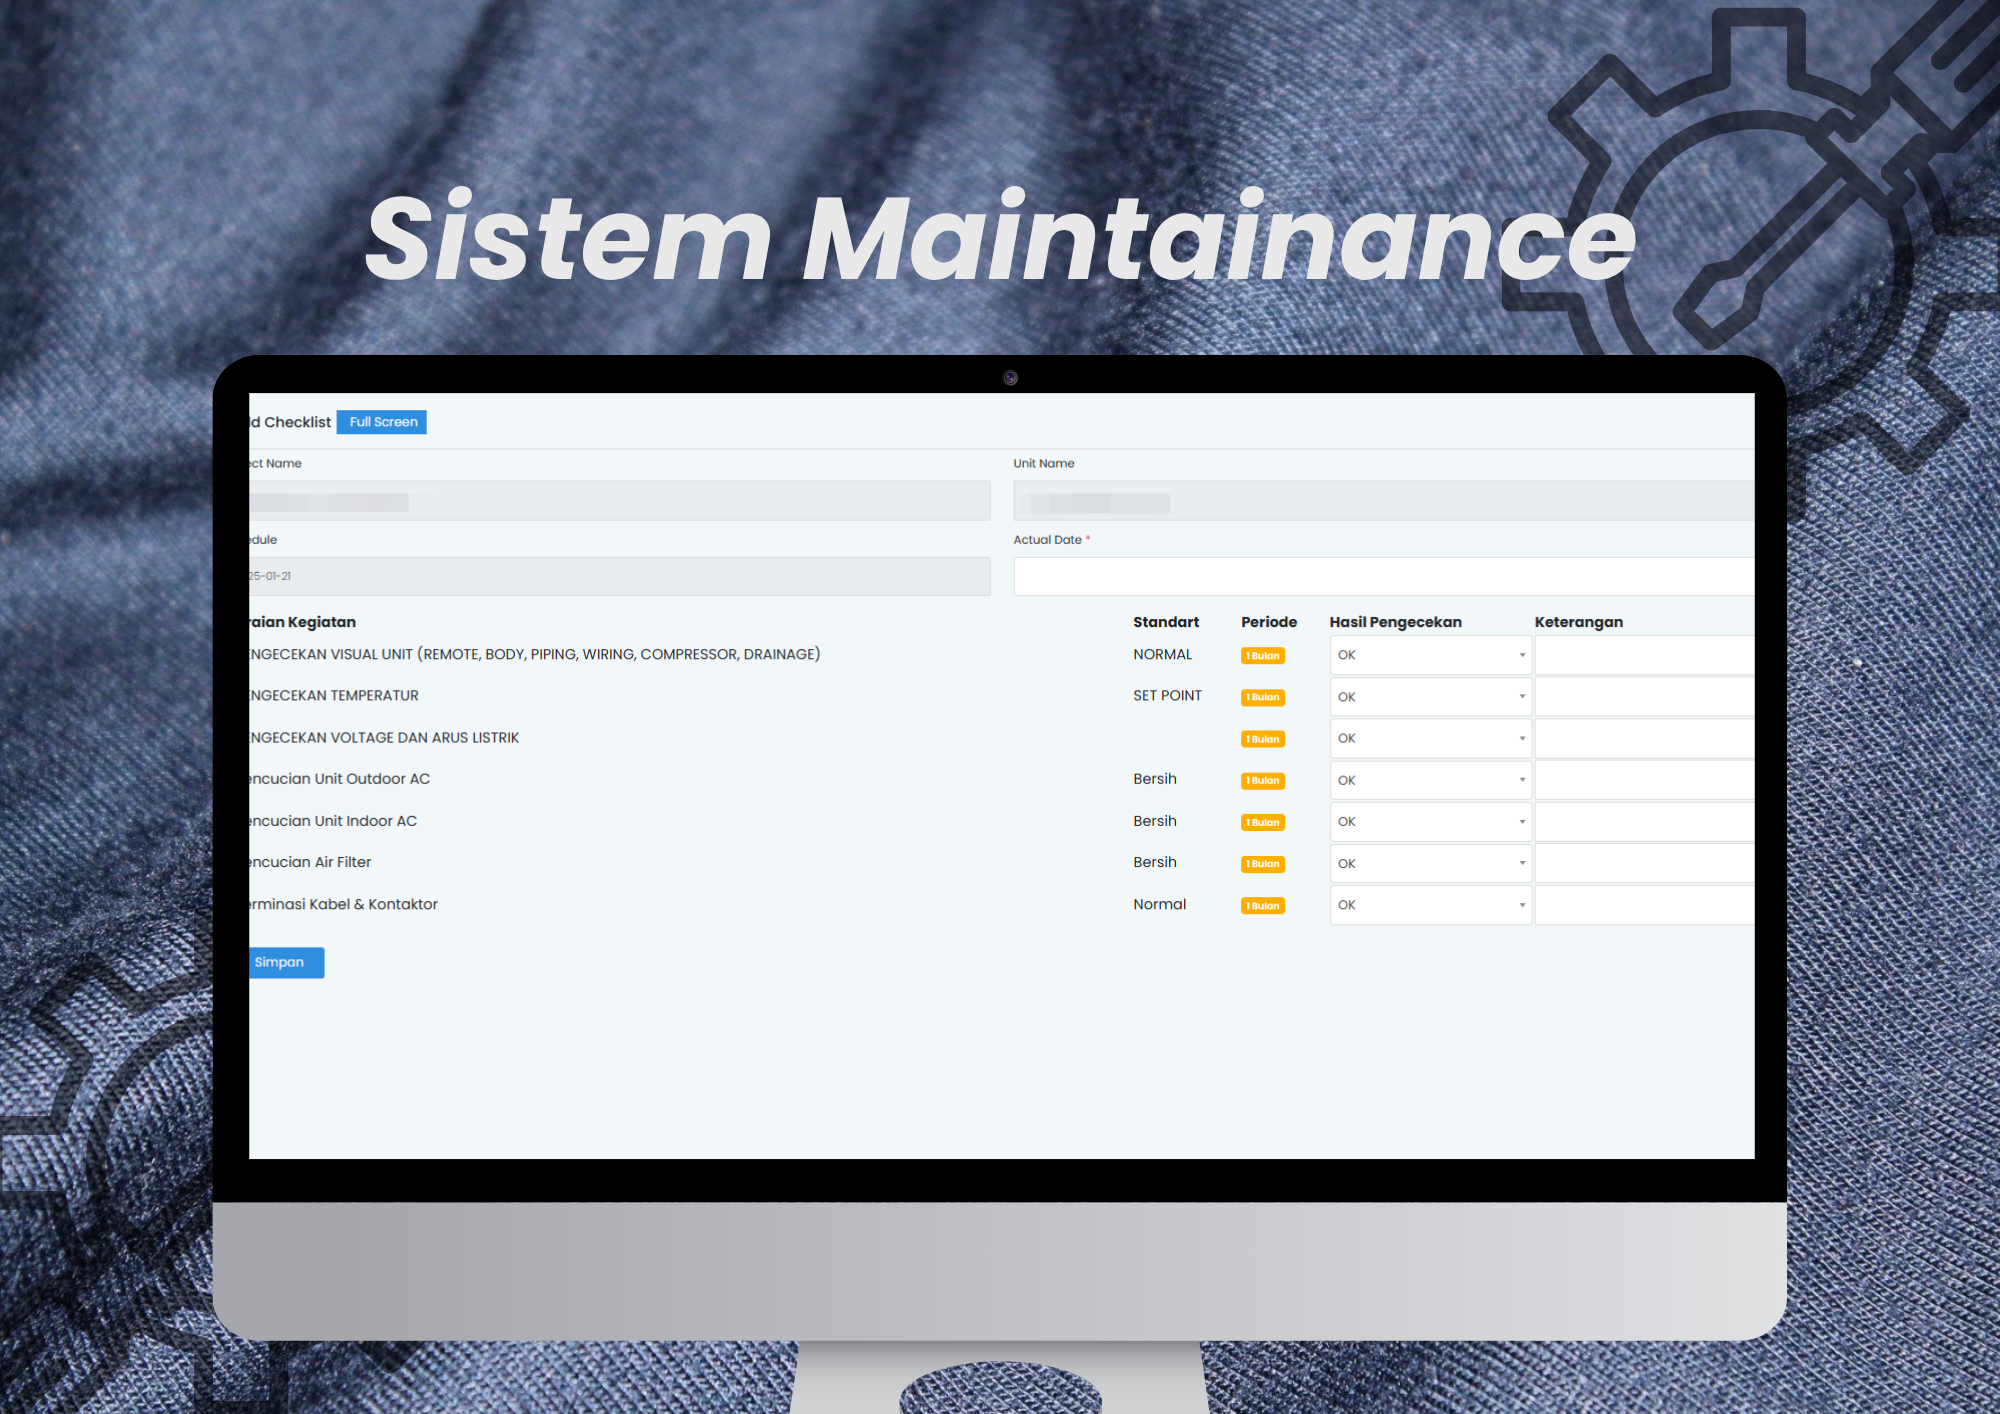
Task: Click the 1 Bulan badge next to NORMAL standart
Action: point(1262,656)
